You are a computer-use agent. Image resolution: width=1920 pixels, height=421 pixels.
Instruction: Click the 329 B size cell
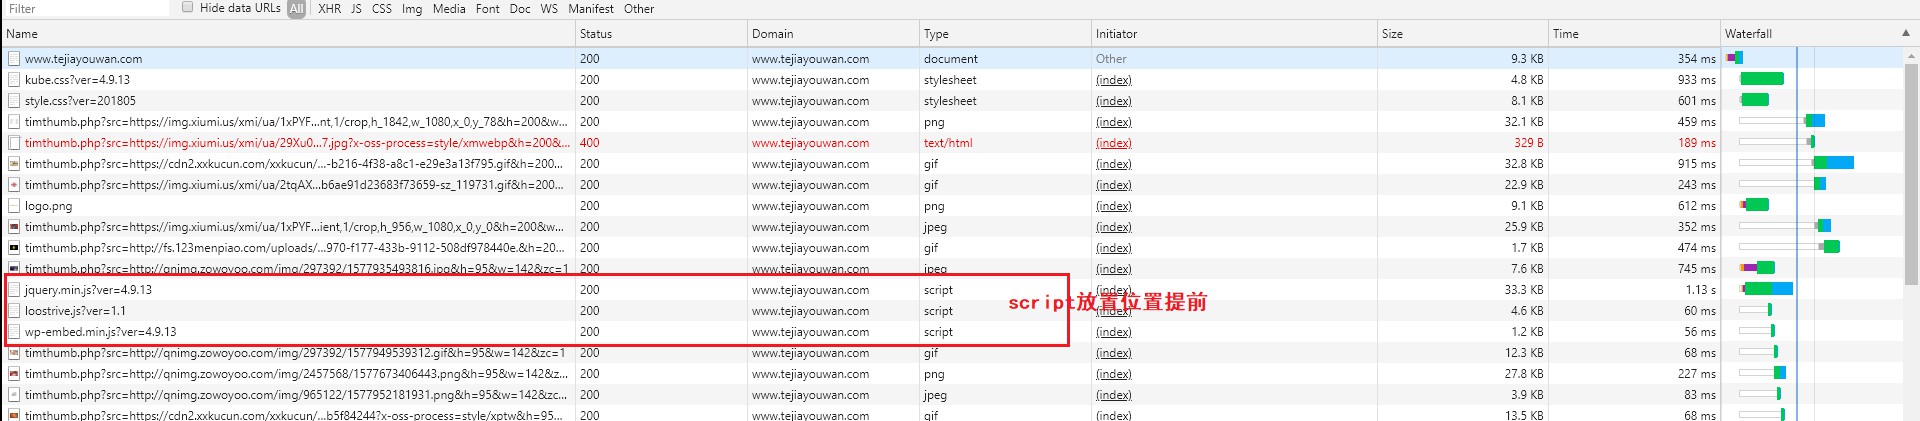pyautogui.click(x=1528, y=143)
